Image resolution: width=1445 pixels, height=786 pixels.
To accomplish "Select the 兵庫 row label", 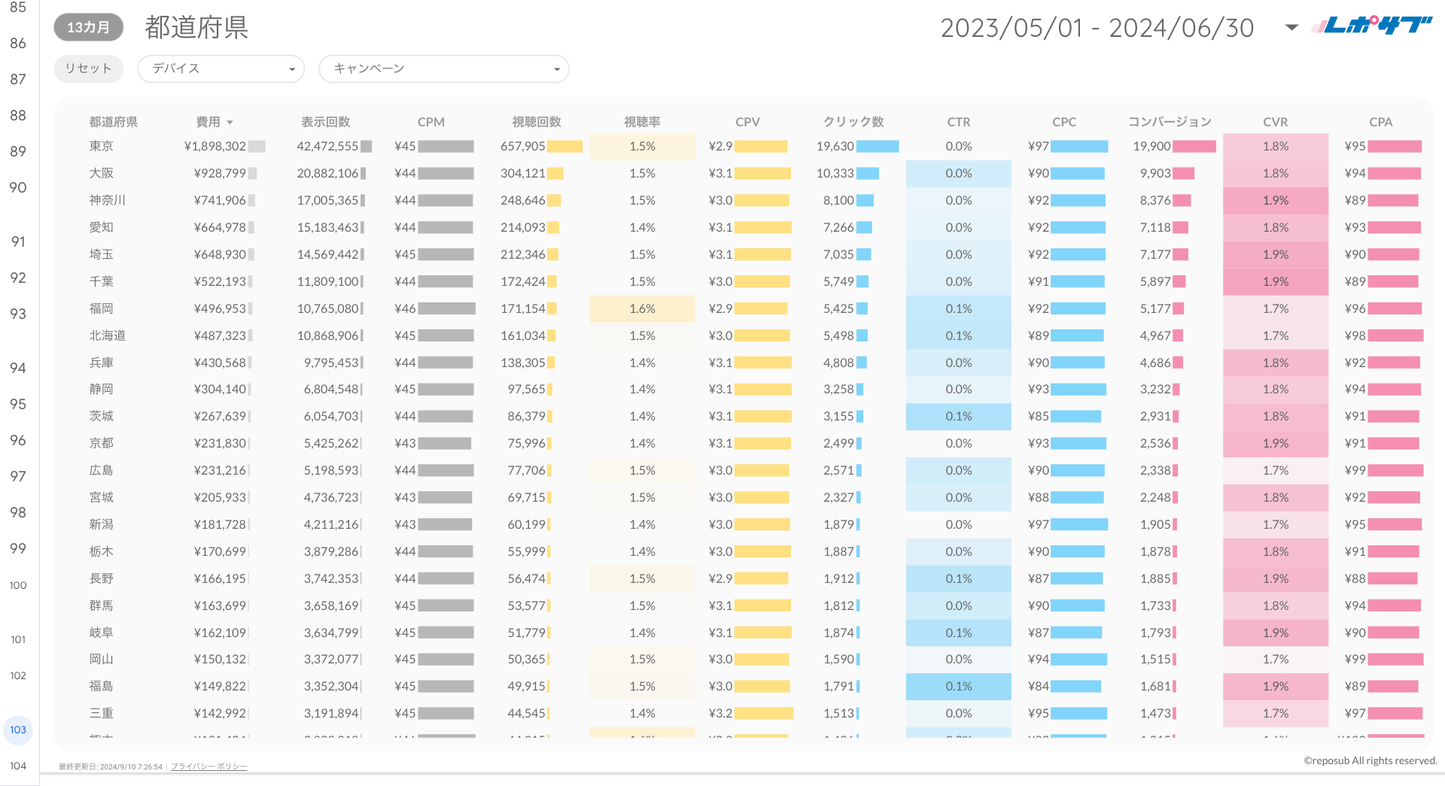I will (x=101, y=362).
